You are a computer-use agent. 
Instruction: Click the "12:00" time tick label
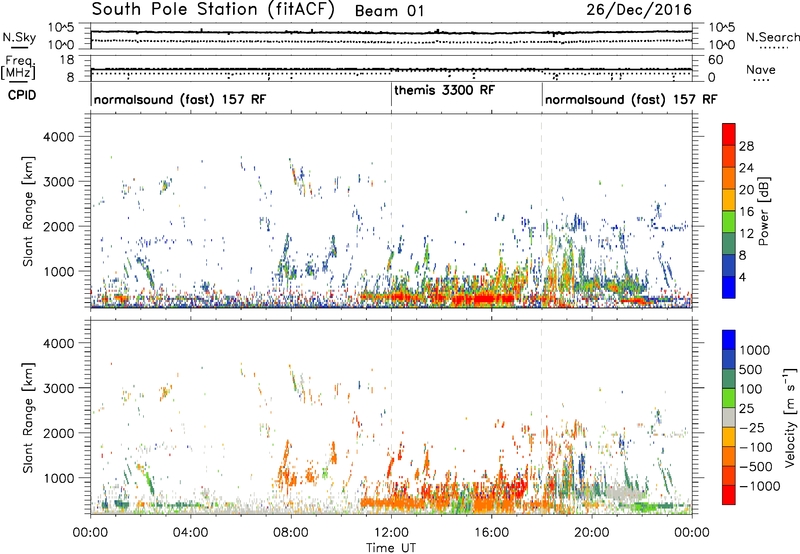[x=391, y=533]
